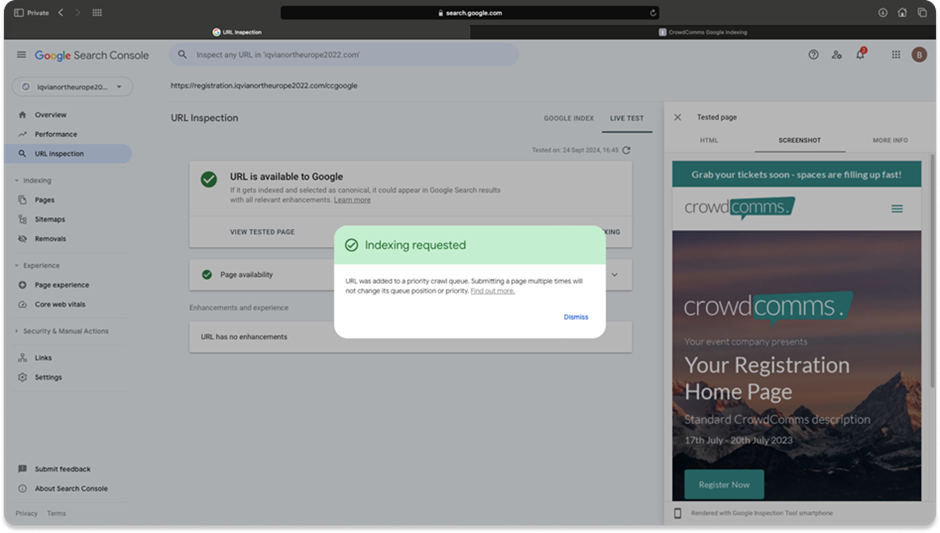Open the Search Console hamburger menu

coord(22,55)
